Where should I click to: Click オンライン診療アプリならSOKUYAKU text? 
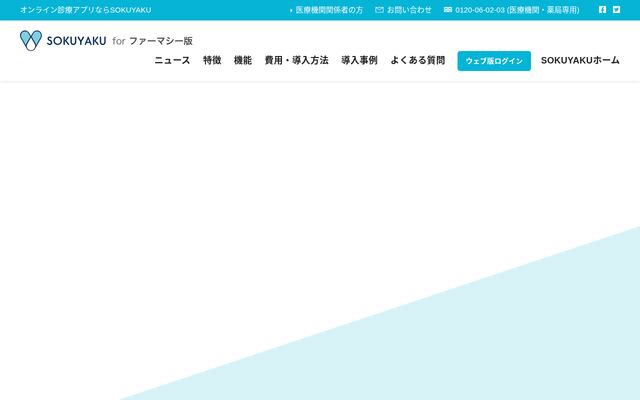[86, 10]
